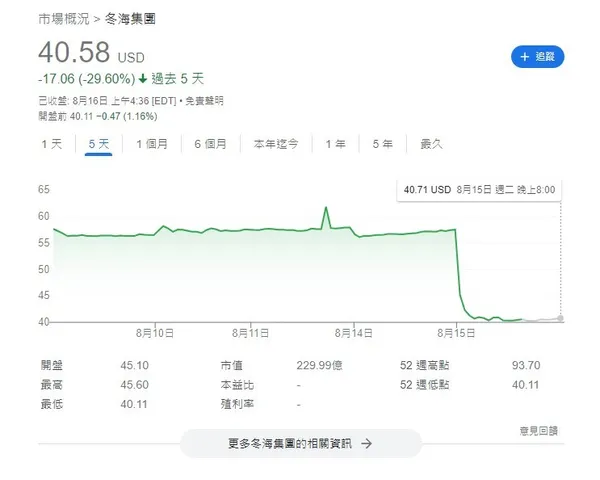This screenshot has width=600, height=480.
Task: Choose the 5 年 range tab
Action: pyautogui.click(x=383, y=144)
